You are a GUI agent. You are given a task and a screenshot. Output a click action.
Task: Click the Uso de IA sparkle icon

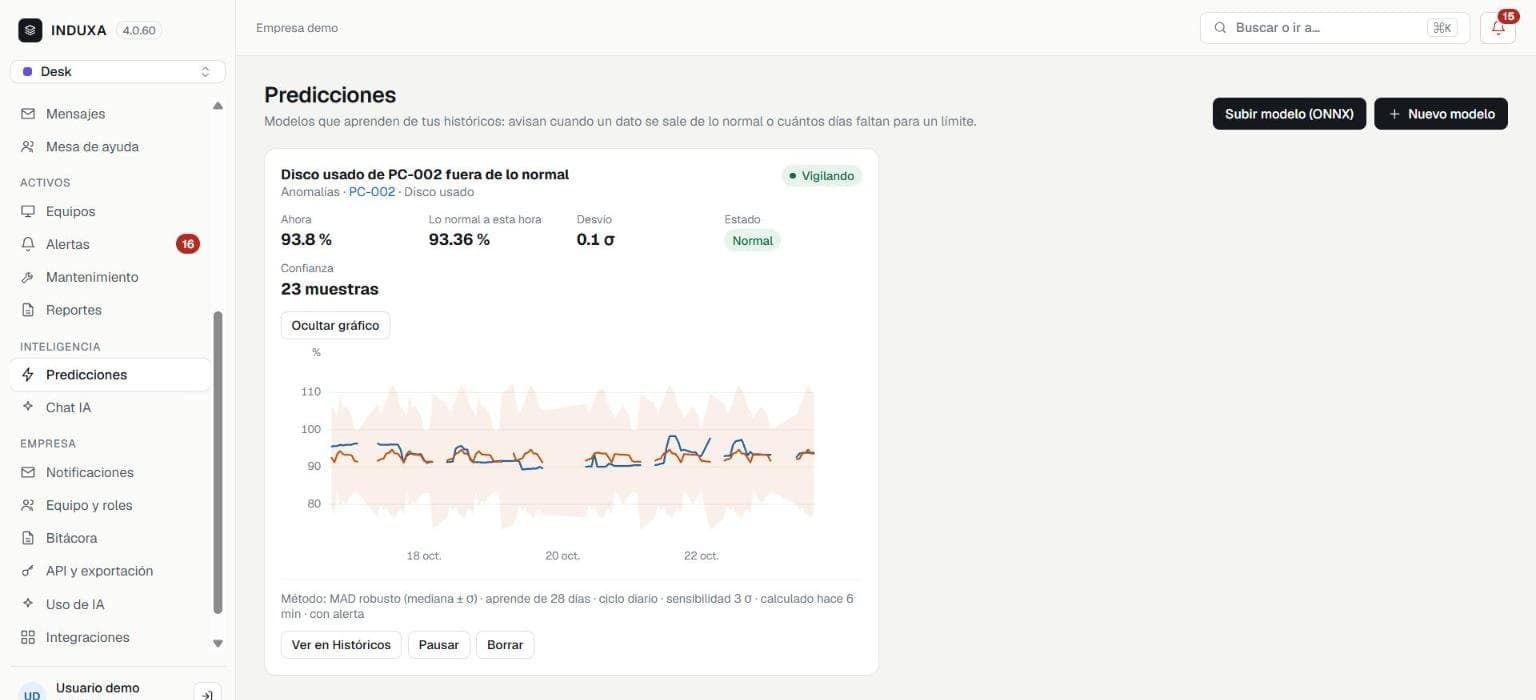[x=28, y=604]
